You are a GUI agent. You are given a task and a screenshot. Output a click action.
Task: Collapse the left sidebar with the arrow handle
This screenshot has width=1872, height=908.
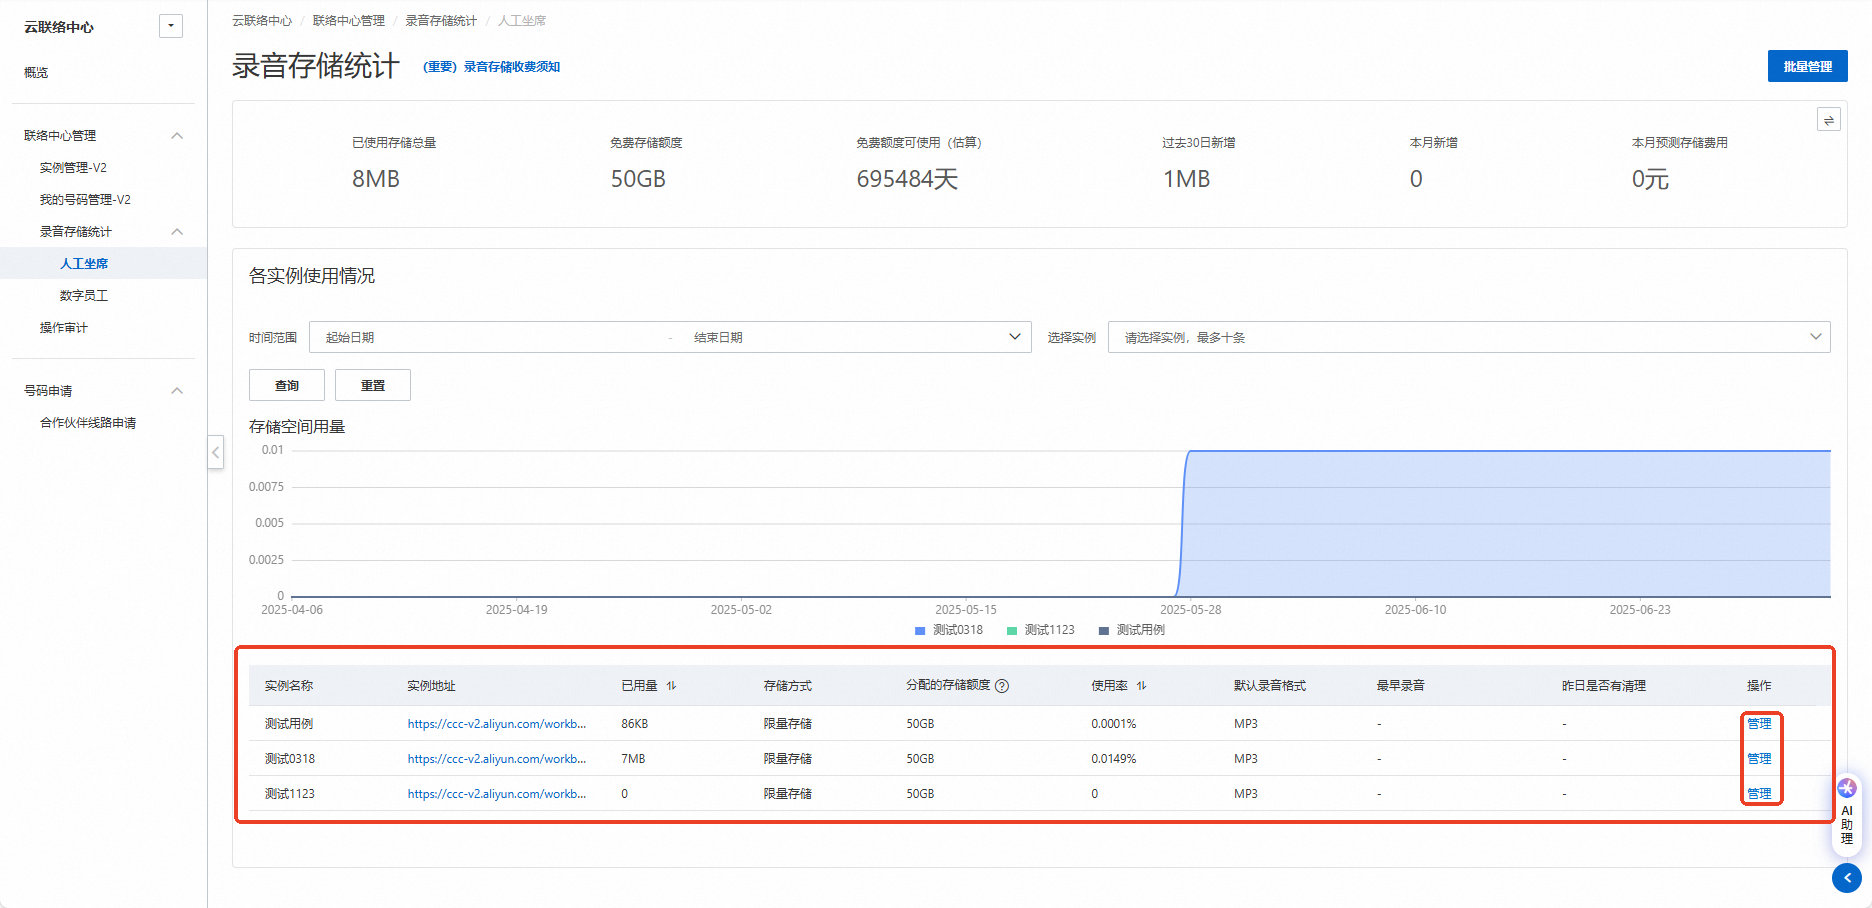[x=215, y=452]
